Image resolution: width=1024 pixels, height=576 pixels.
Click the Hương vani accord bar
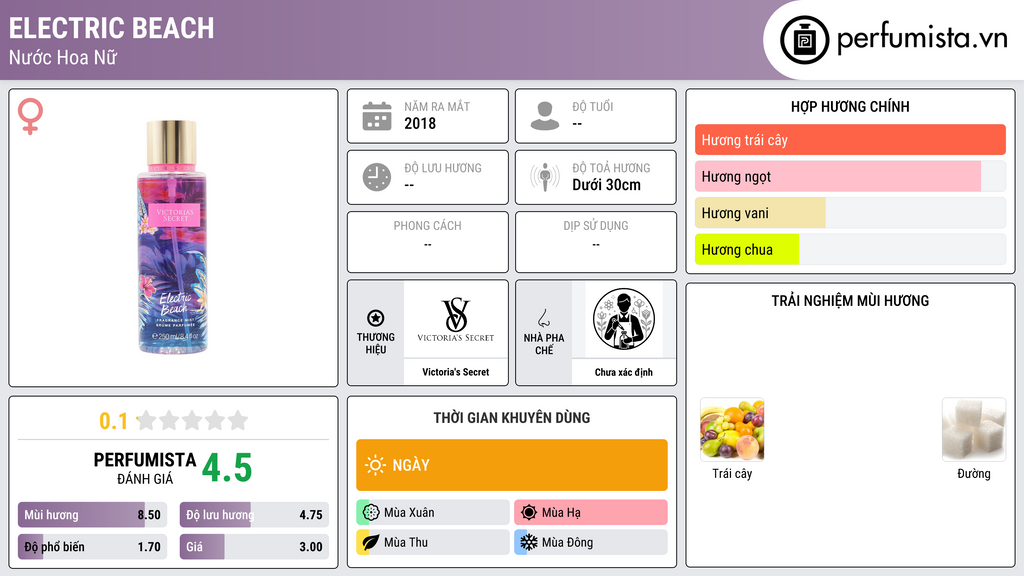coord(850,213)
